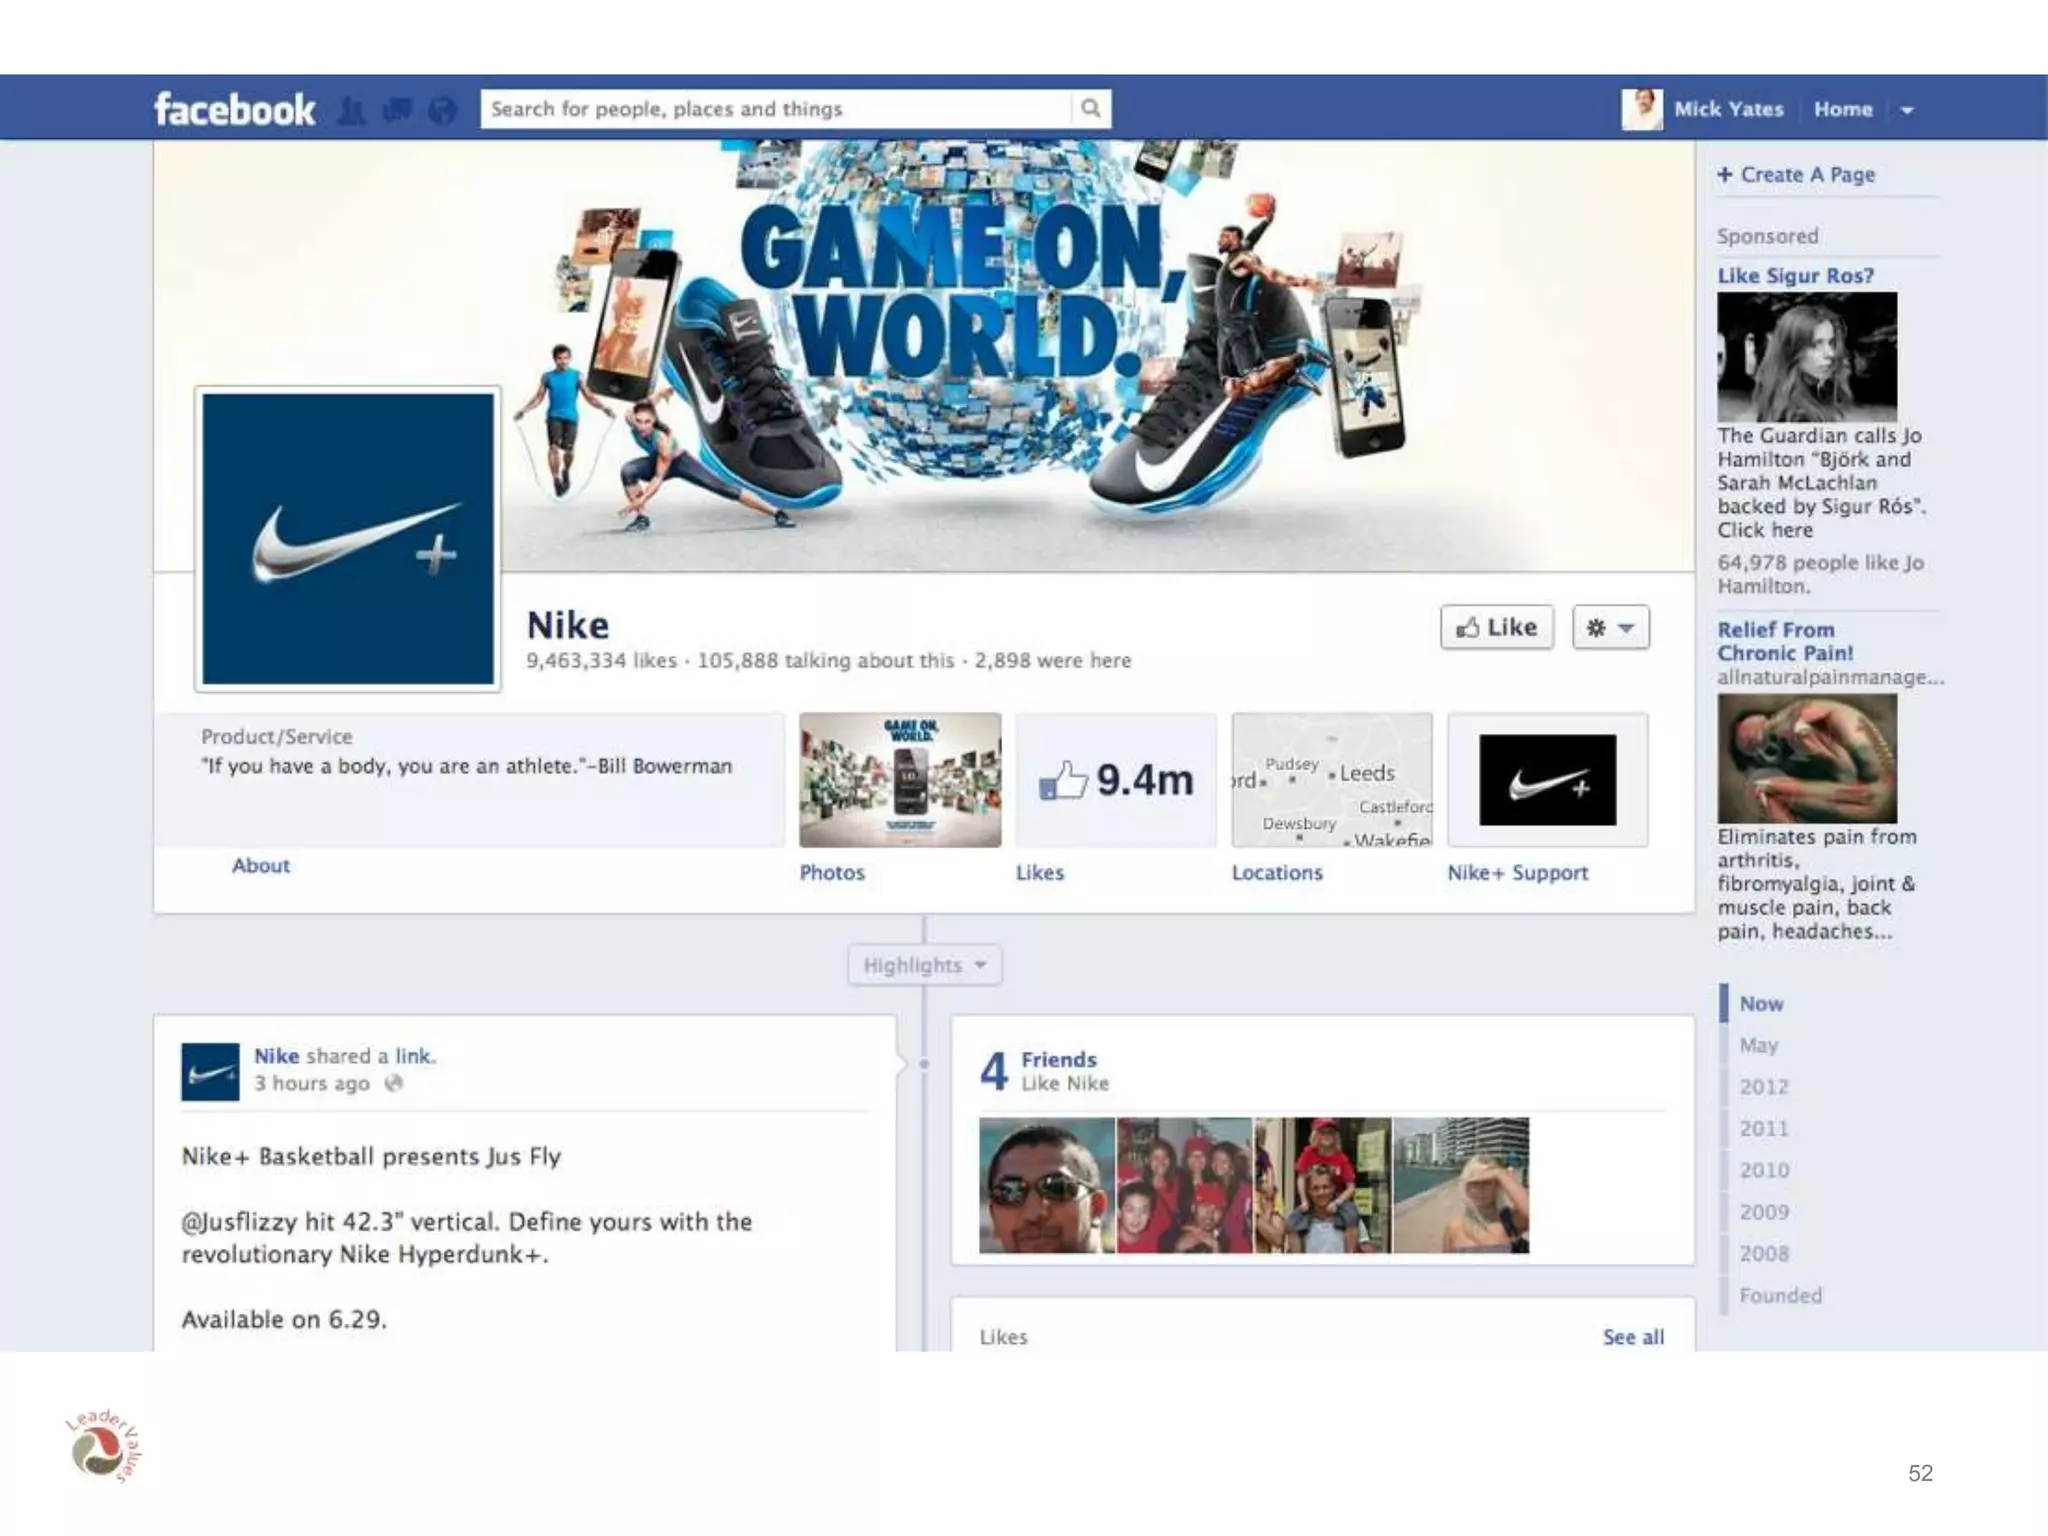Open the notifications globe icon
This screenshot has height=1536, width=2048.
tap(442, 110)
